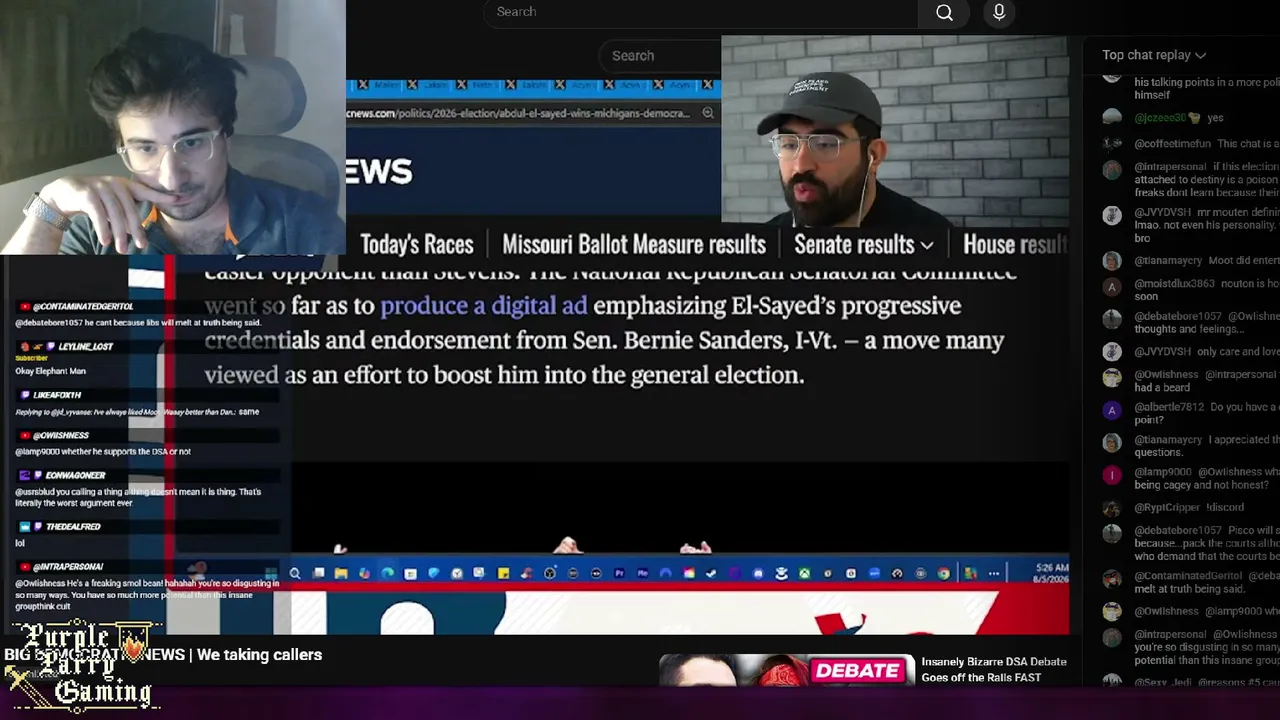Click @albertie7812 username in chat
Screen dimensions: 1280x720
[x=1170, y=407]
